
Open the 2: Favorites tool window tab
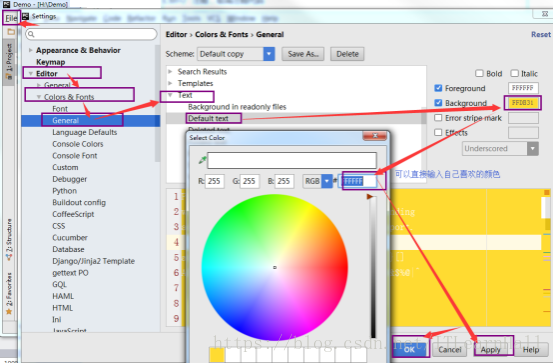coord(9,294)
